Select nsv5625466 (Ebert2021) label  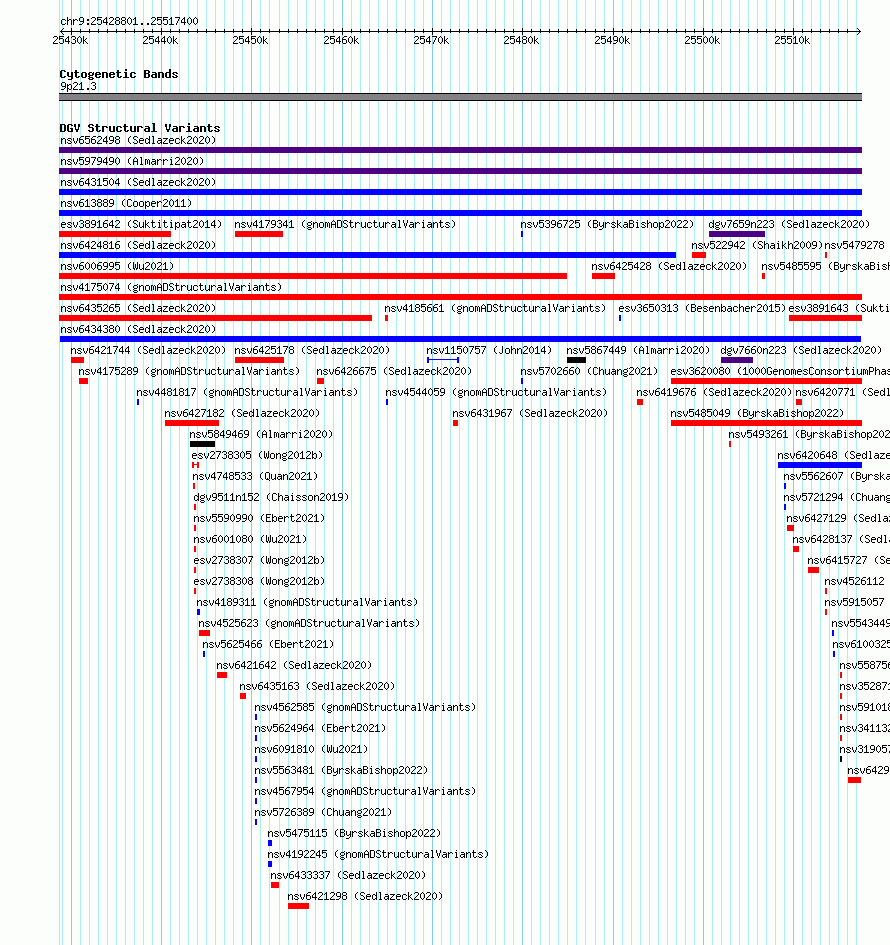[268, 644]
